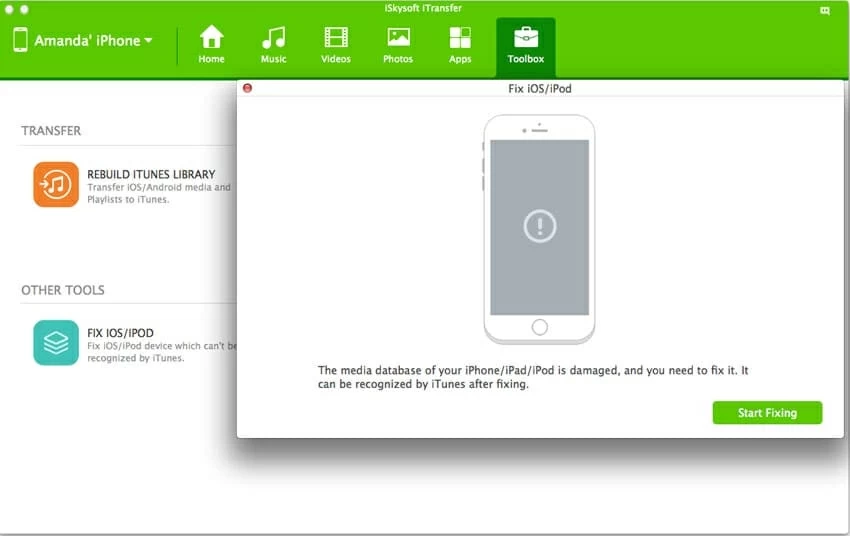This screenshot has height=536, width=850.
Task: Select the Photos icon in toolbar
Action: tap(398, 45)
